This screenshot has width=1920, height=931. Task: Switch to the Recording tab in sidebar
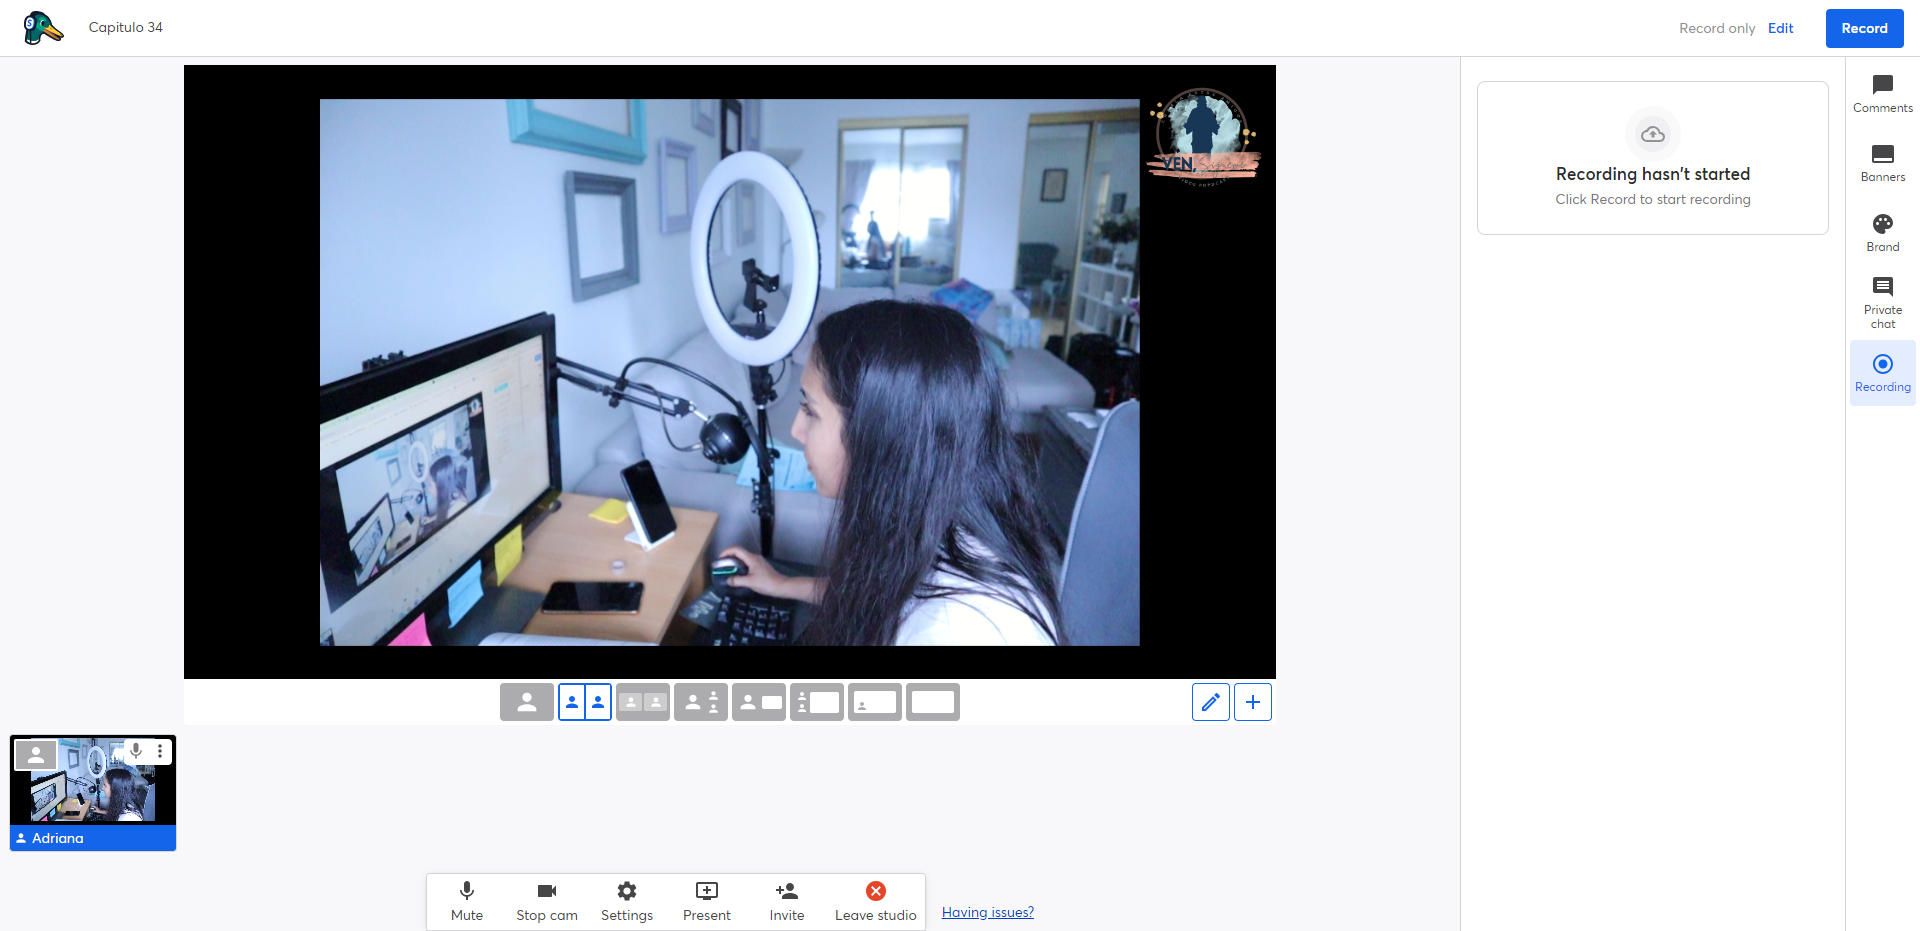(x=1882, y=373)
